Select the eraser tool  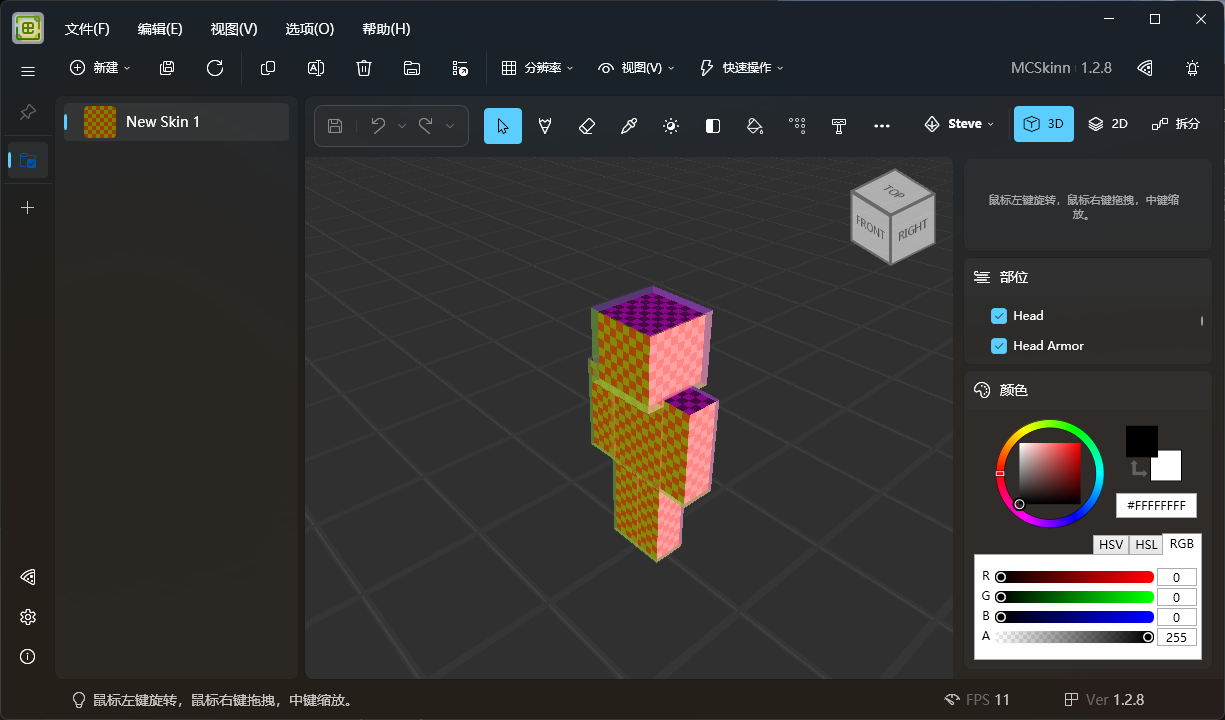587,125
